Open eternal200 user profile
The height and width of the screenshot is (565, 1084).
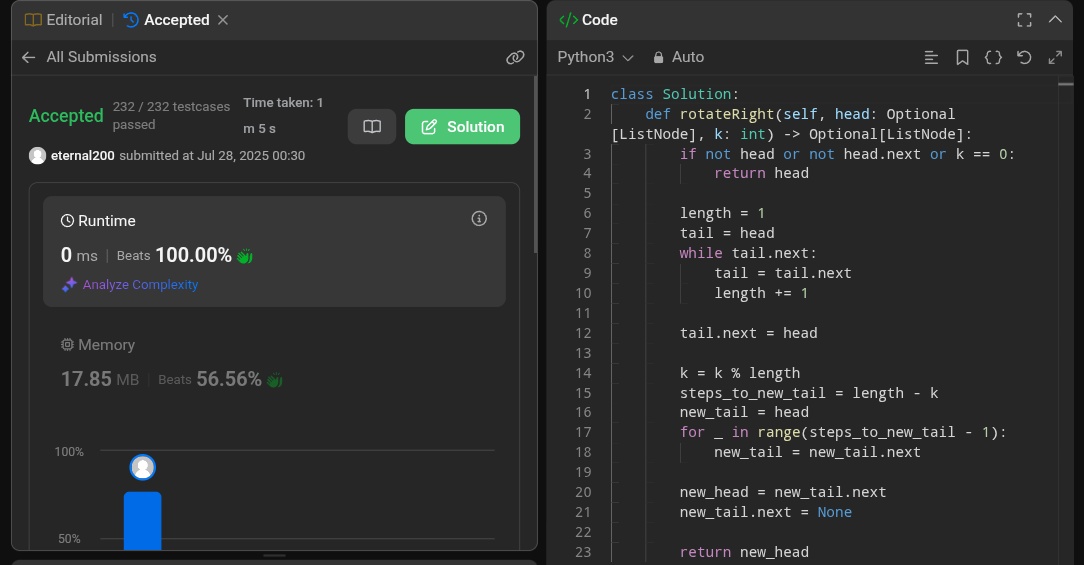(x=82, y=156)
